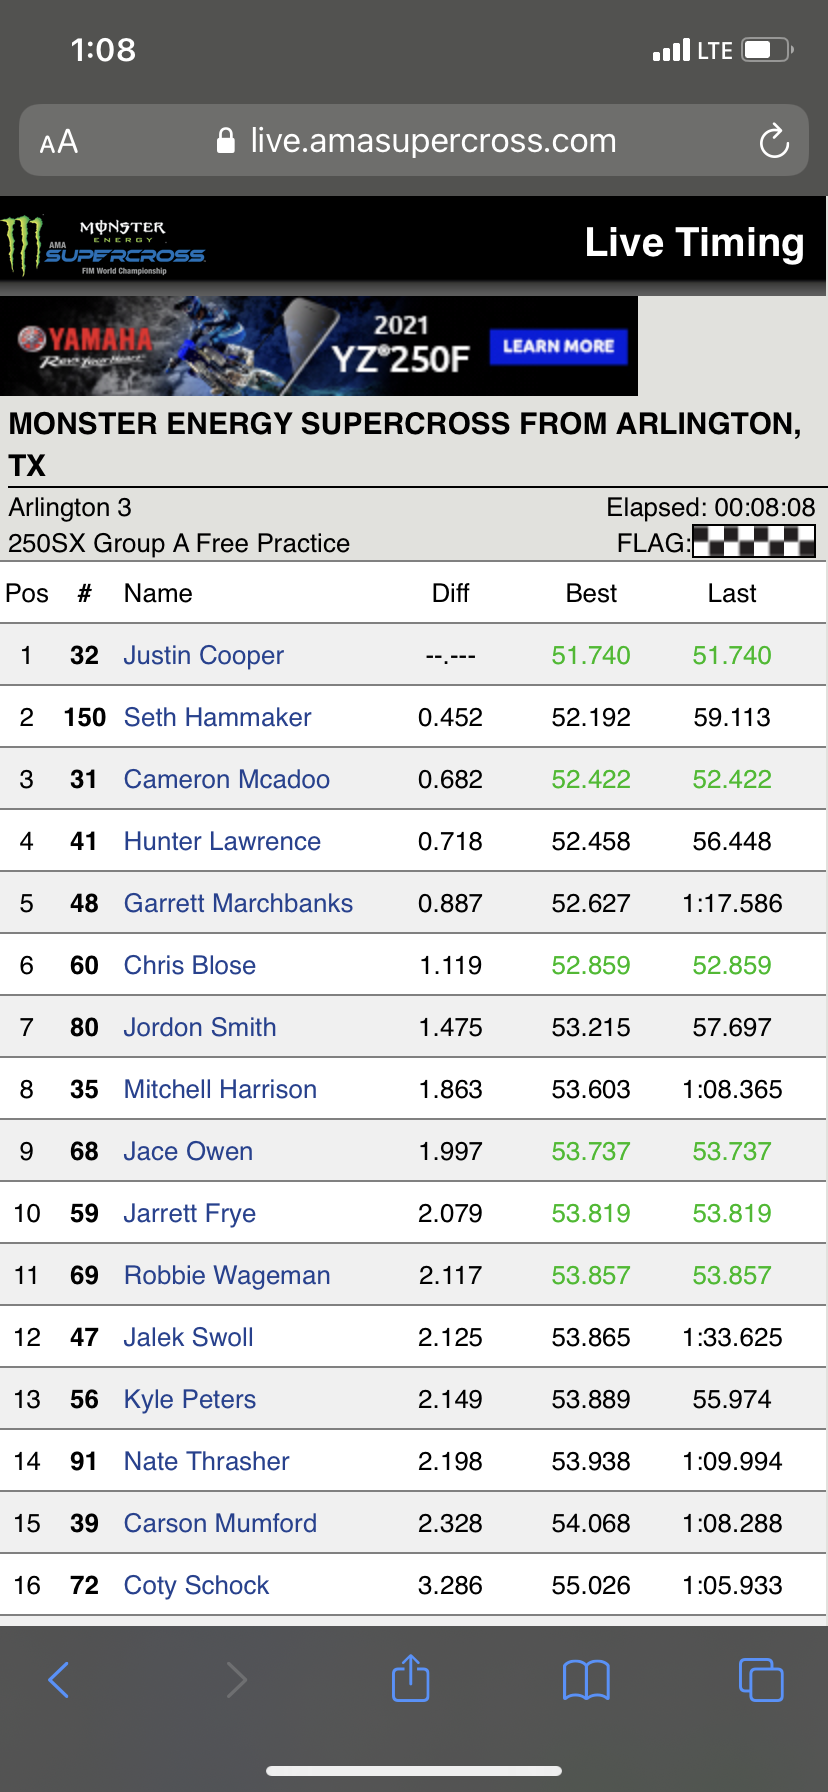The width and height of the screenshot is (828, 1792).
Task: View Garrett Marchbanks' timing details
Action: tap(238, 903)
